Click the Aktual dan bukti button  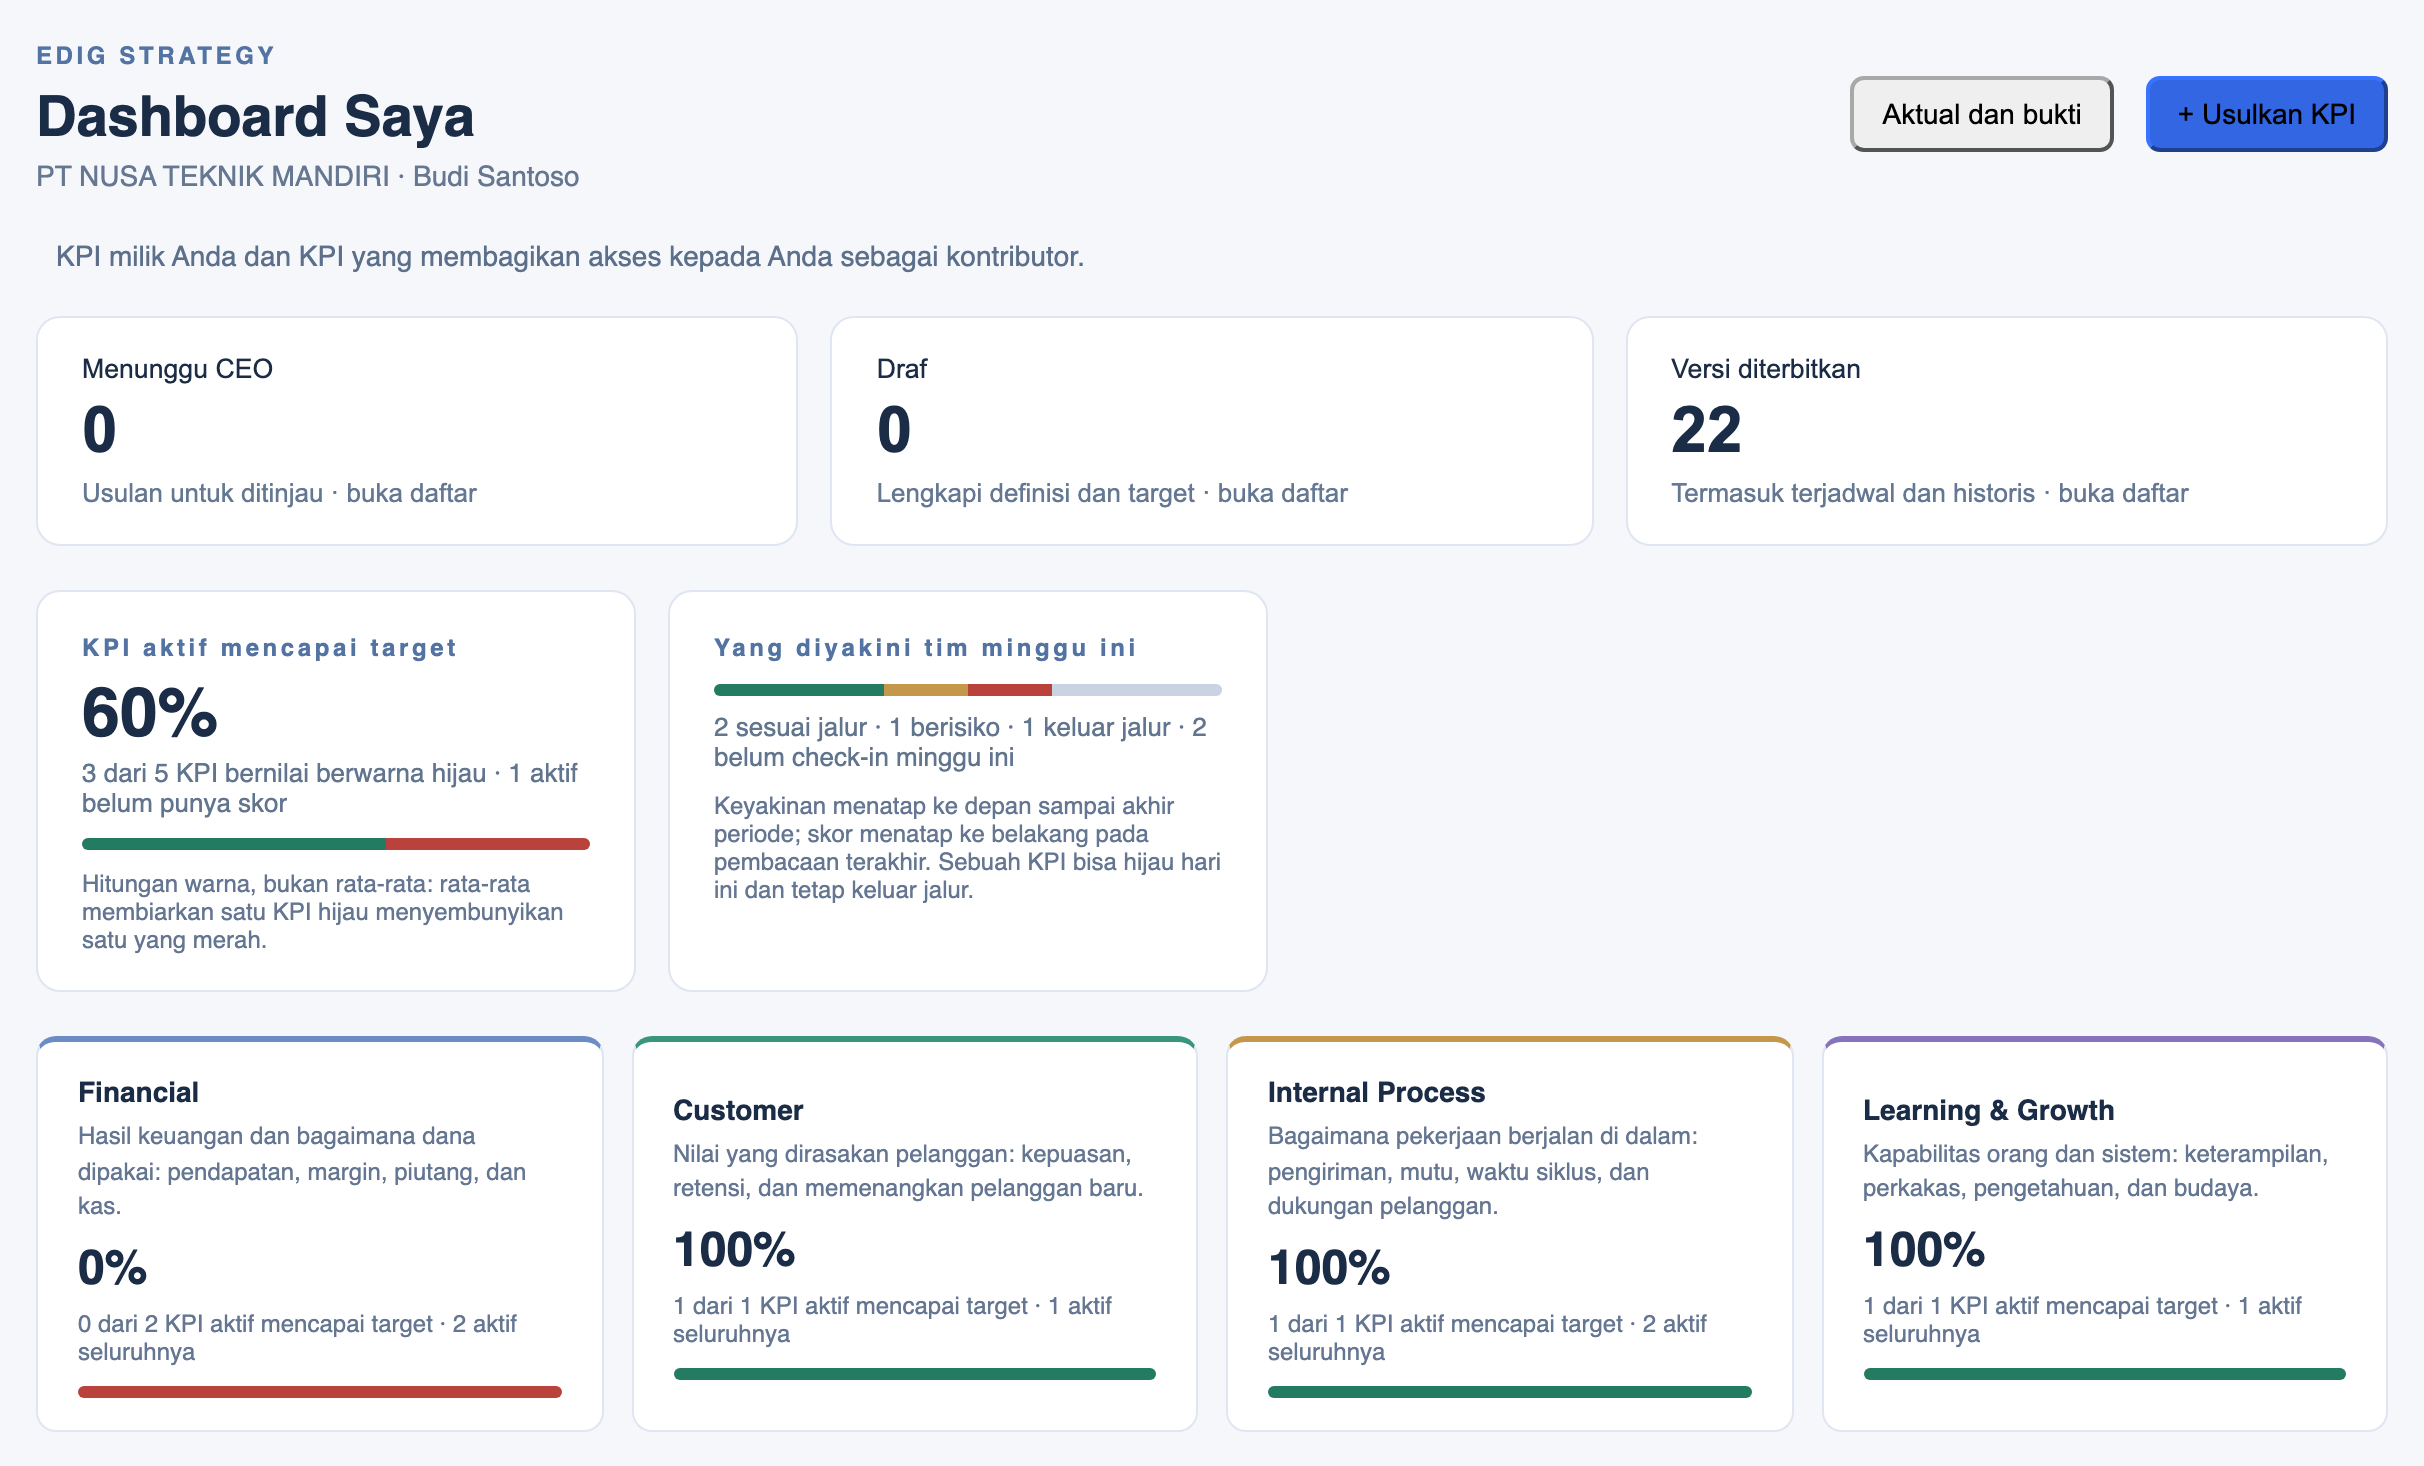(1981, 114)
